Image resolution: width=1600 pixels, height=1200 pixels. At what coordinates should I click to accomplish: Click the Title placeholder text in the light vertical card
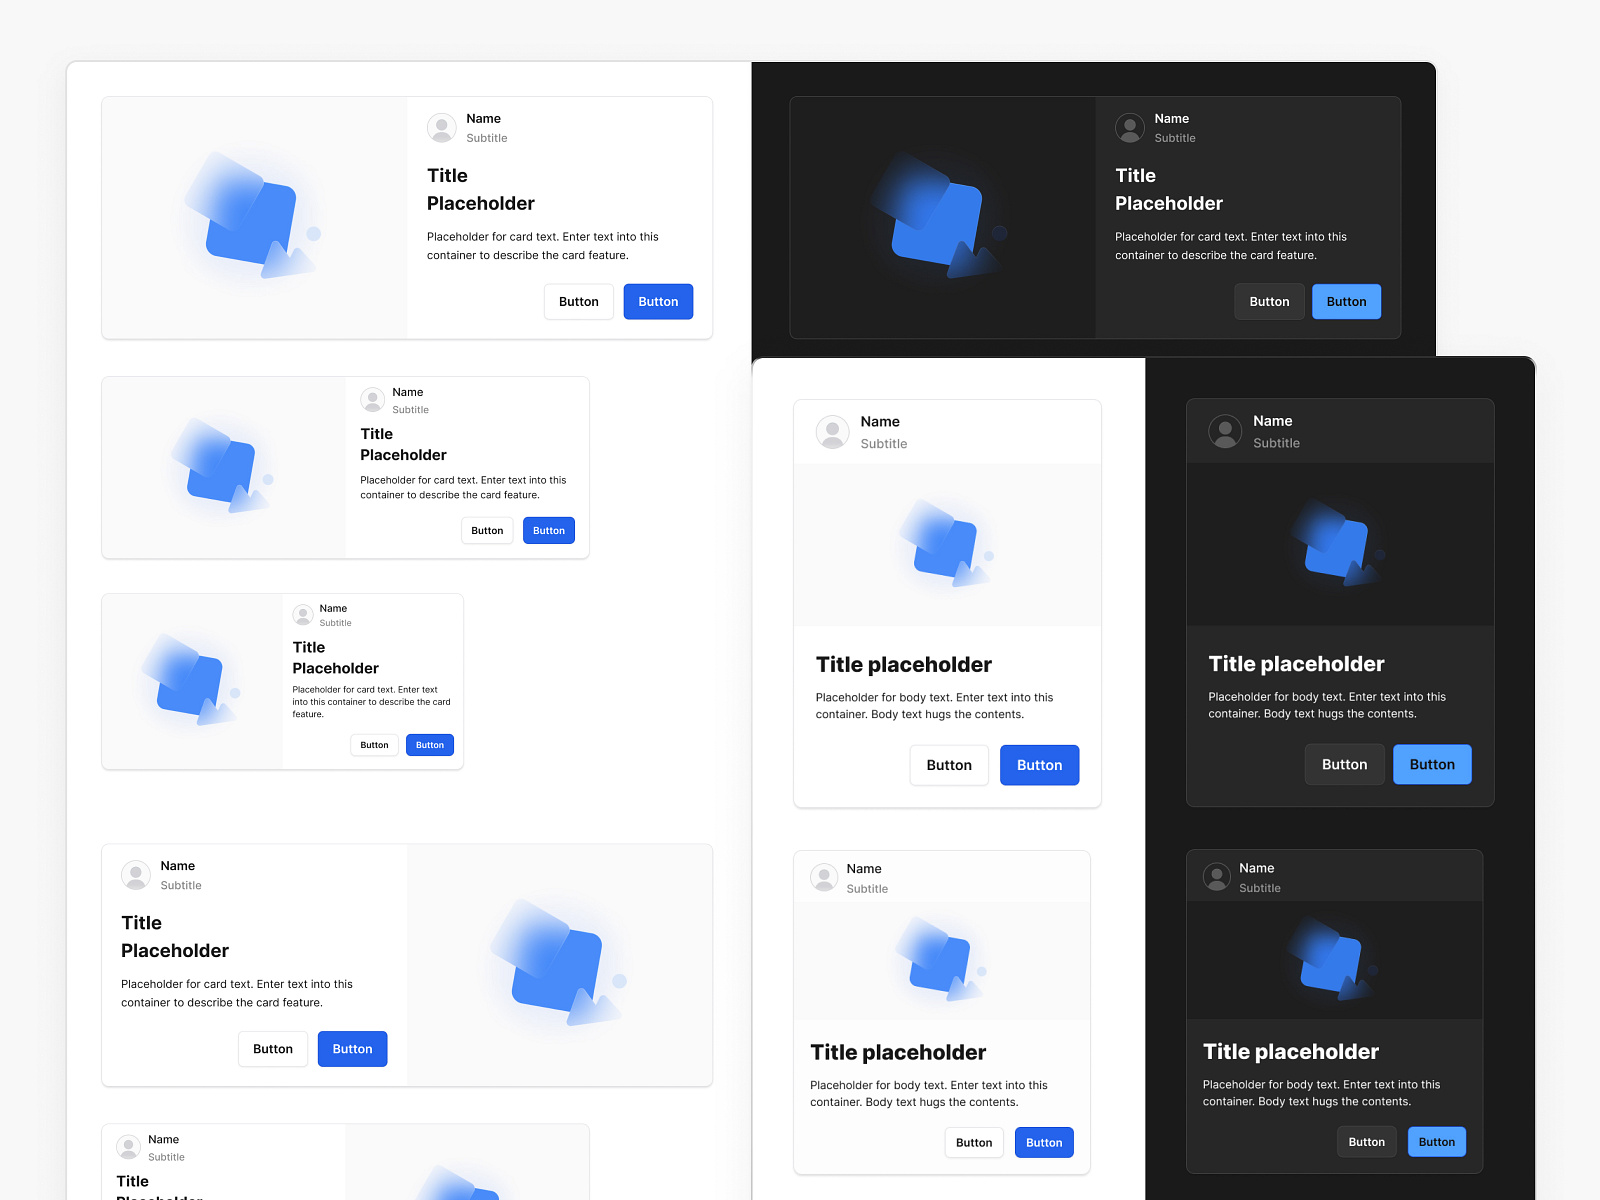(x=903, y=665)
